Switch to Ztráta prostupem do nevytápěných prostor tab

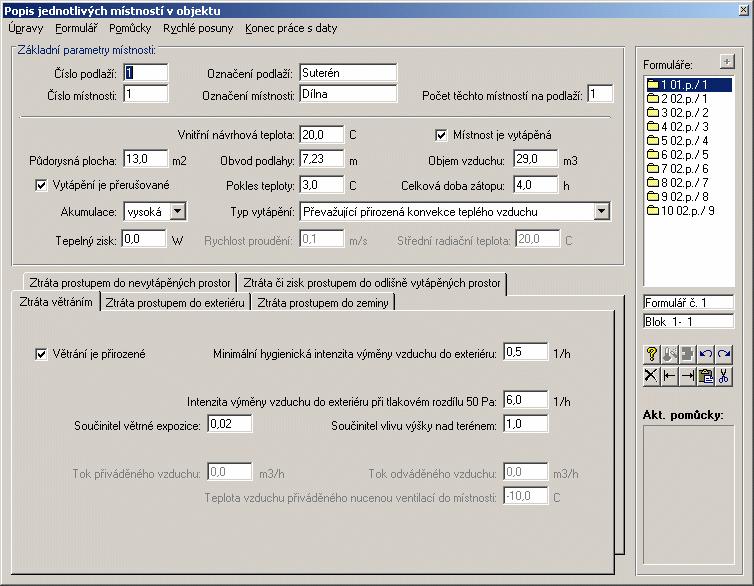point(130,283)
